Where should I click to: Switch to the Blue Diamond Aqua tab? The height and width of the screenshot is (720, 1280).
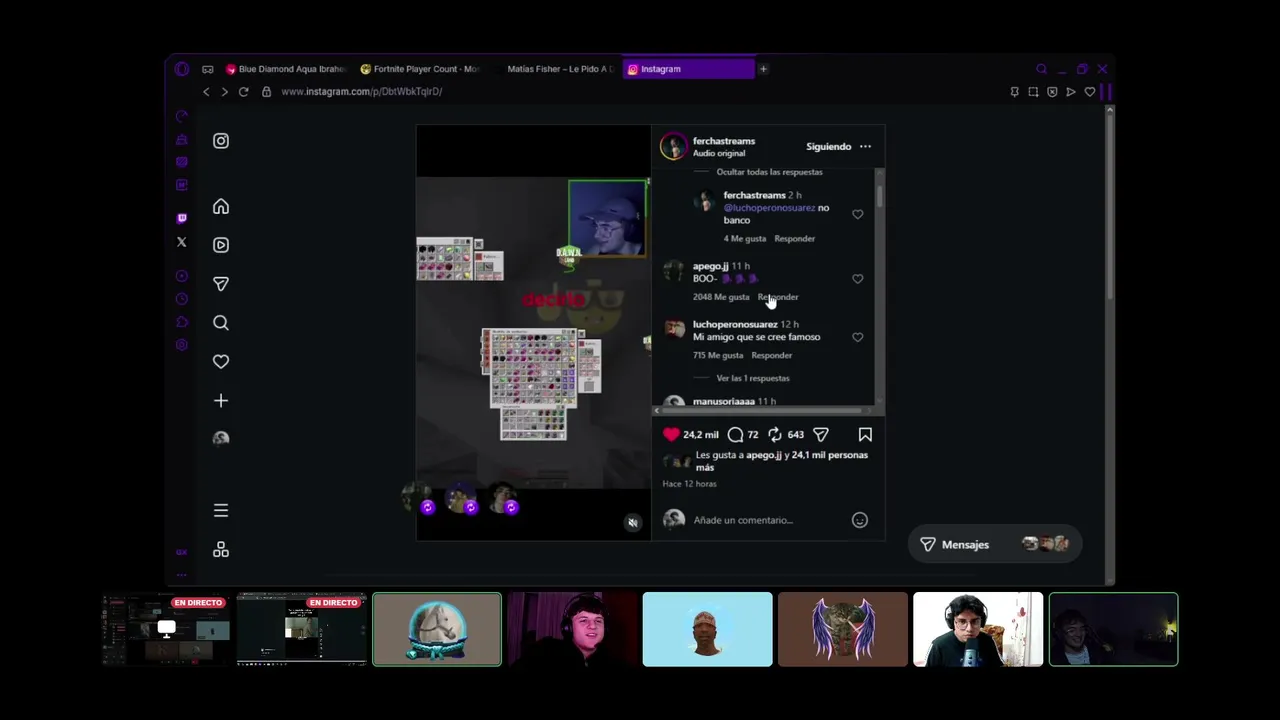(285, 69)
